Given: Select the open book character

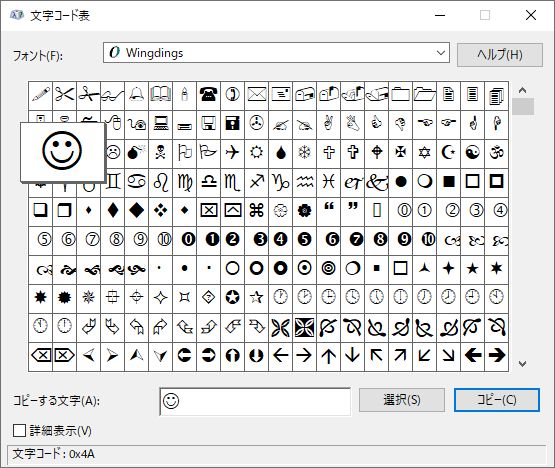Looking at the screenshot, I should 160,95.
